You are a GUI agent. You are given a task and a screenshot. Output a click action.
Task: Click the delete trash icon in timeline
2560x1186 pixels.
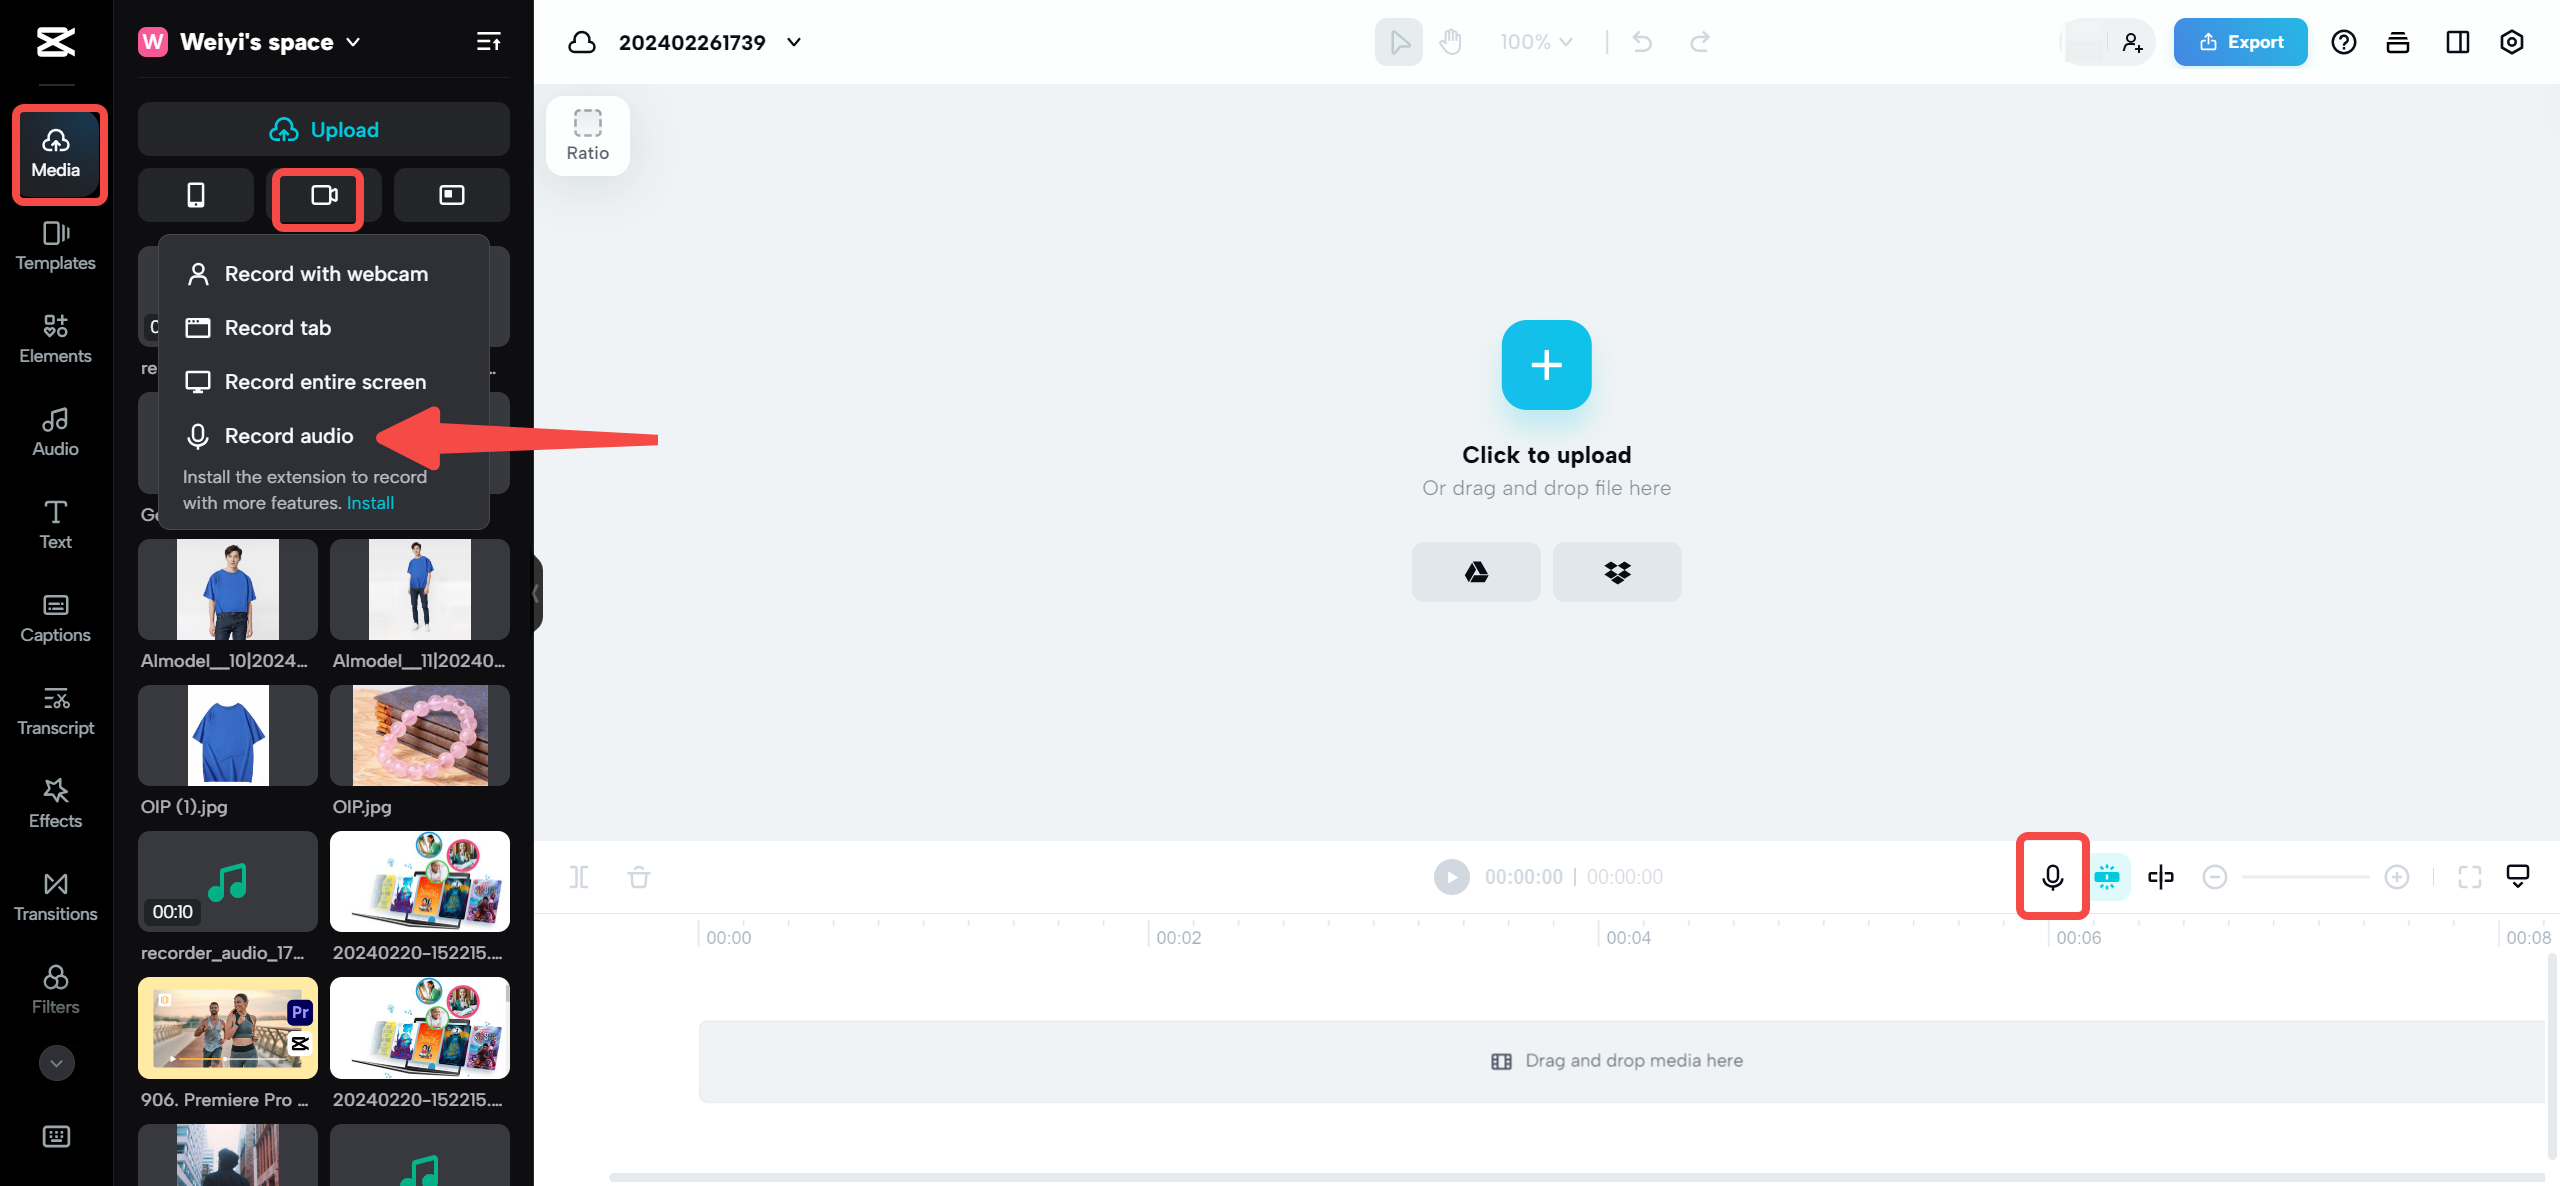click(x=638, y=878)
